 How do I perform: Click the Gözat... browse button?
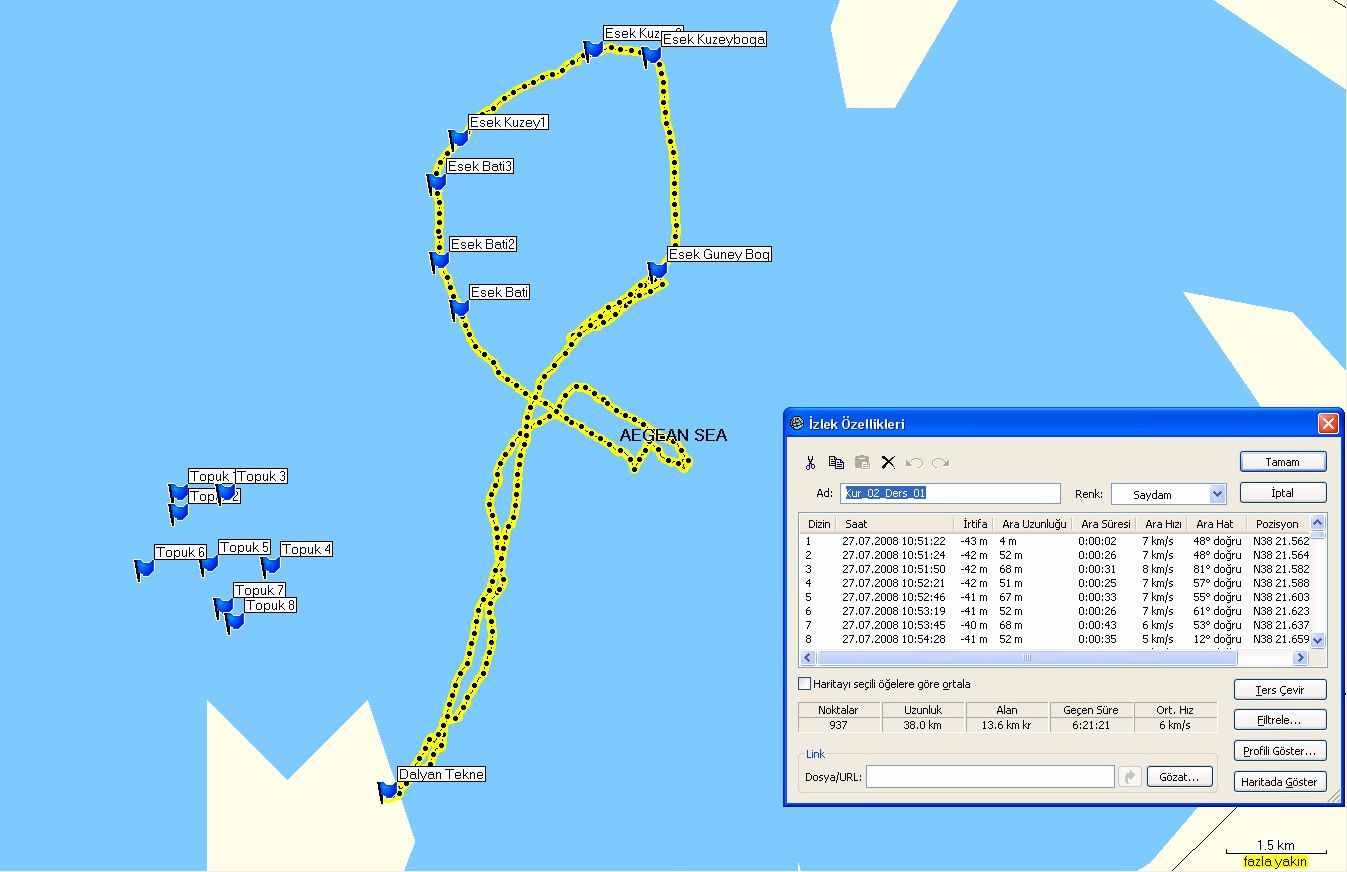[x=1180, y=777]
